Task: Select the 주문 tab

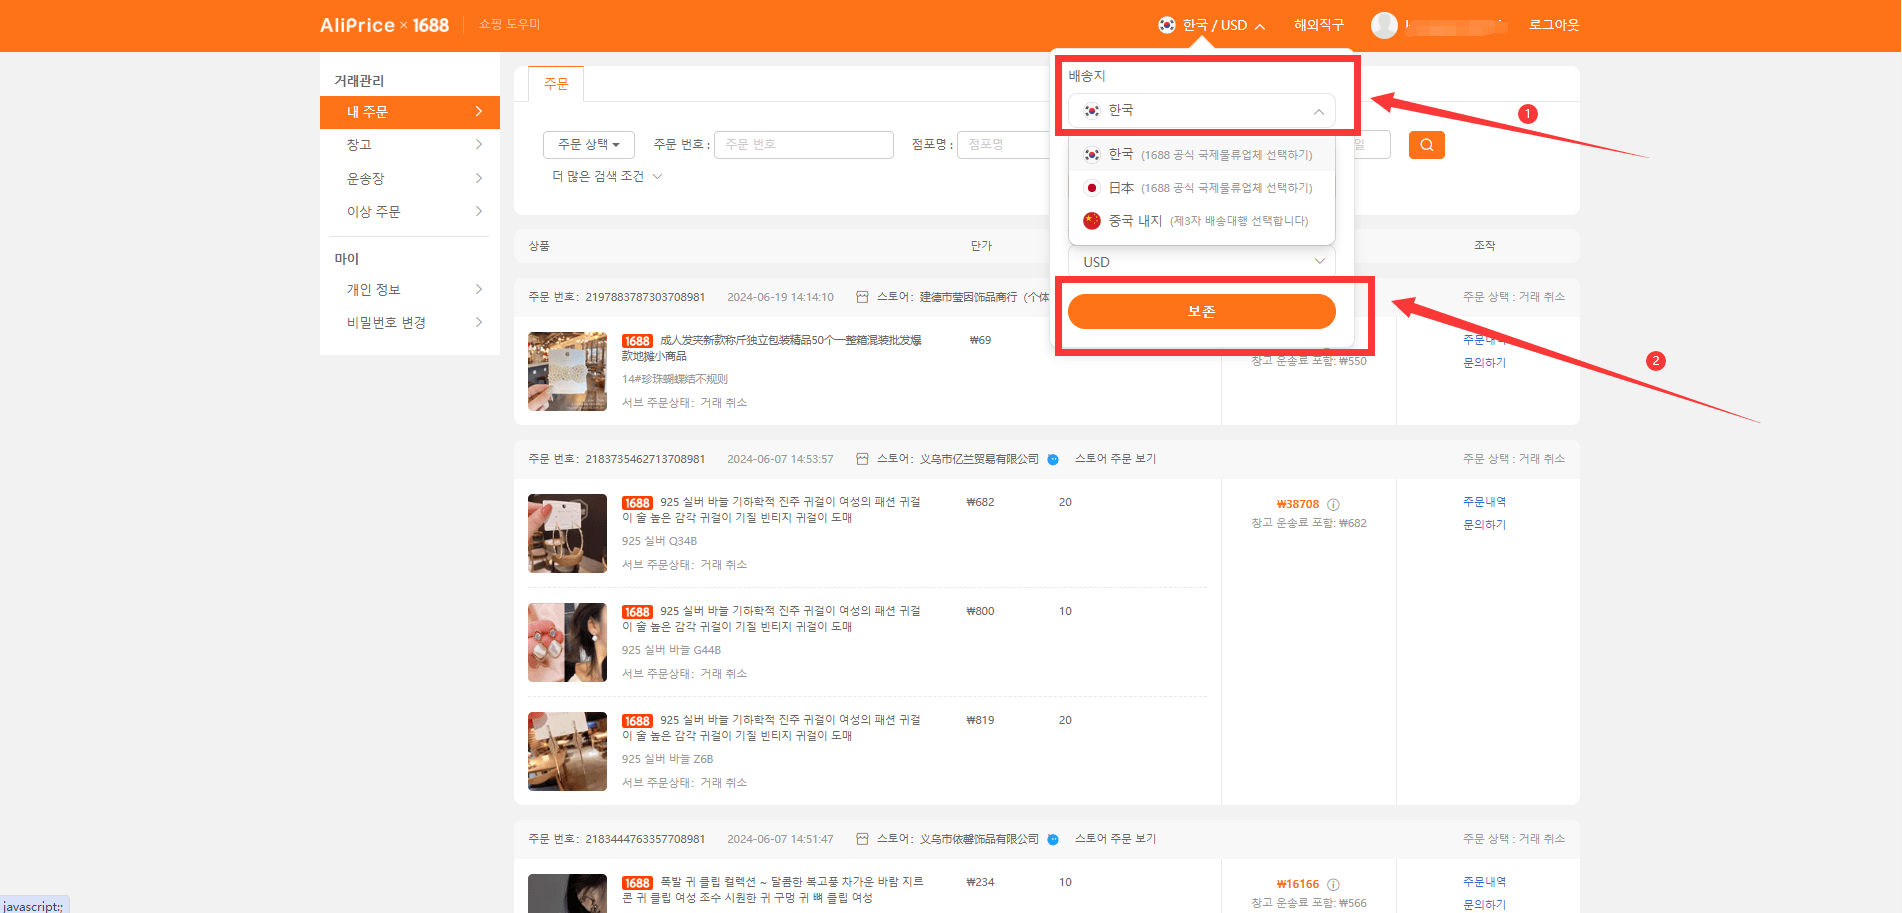Action: pyautogui.click(x=556, y=84)
